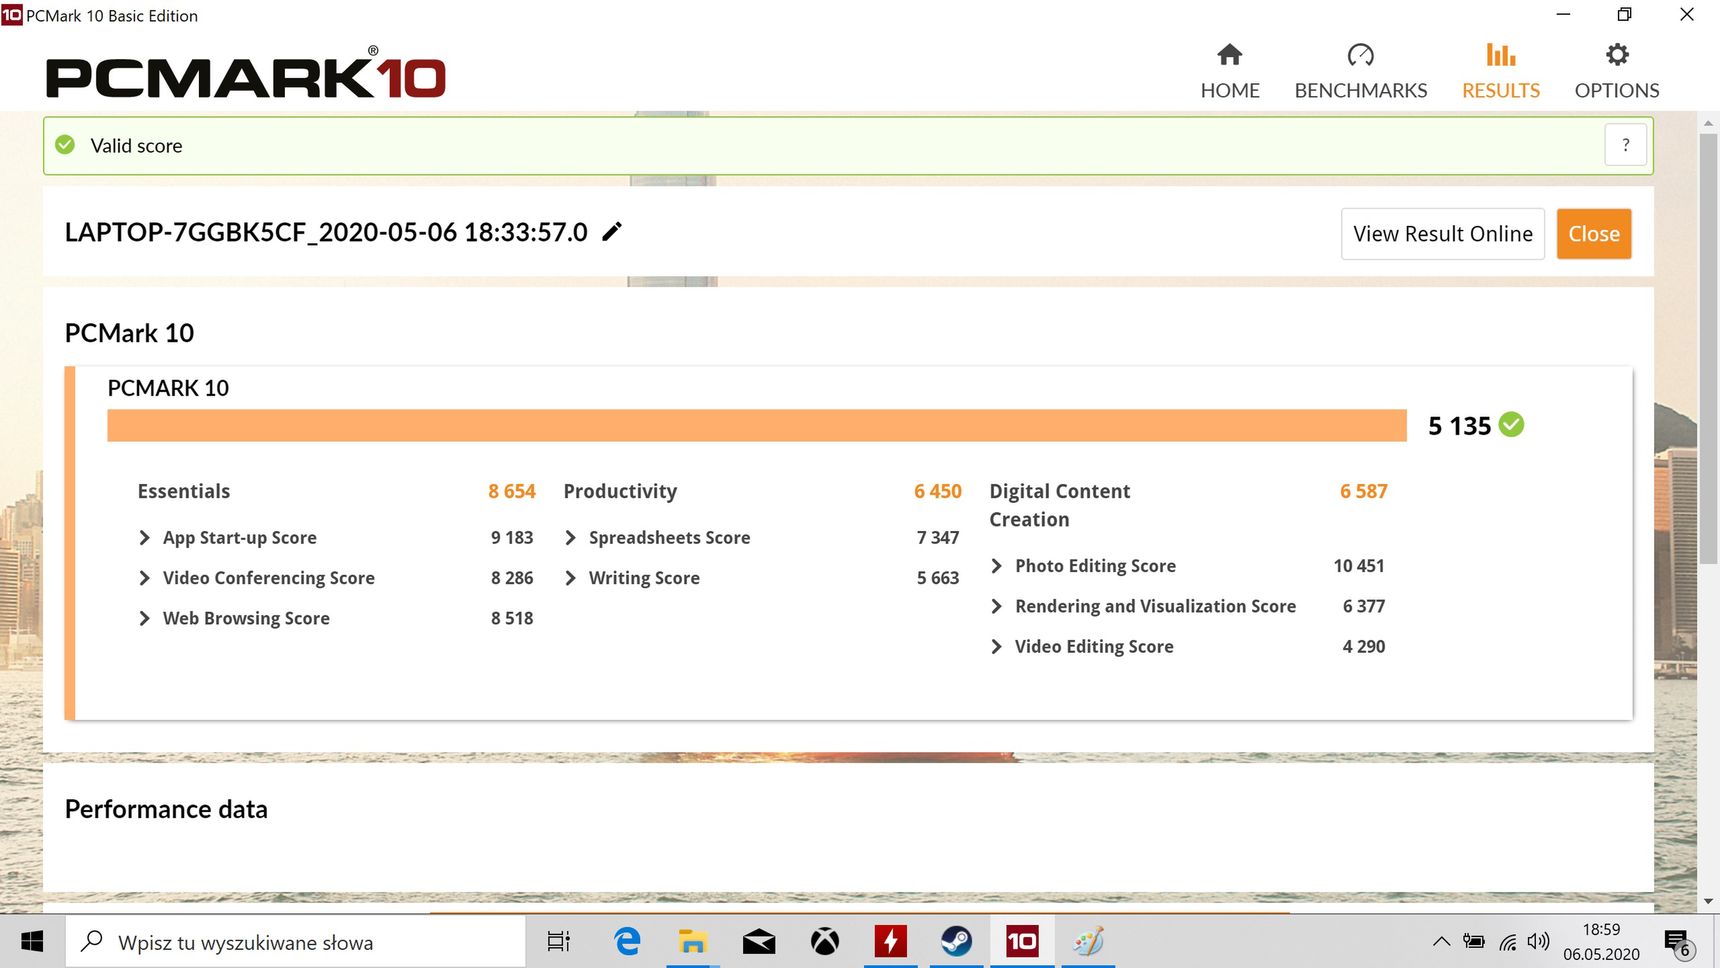The image size is (1720, 968).
Task: Click the Essentials score 8 654
Action: click(512, 491)
